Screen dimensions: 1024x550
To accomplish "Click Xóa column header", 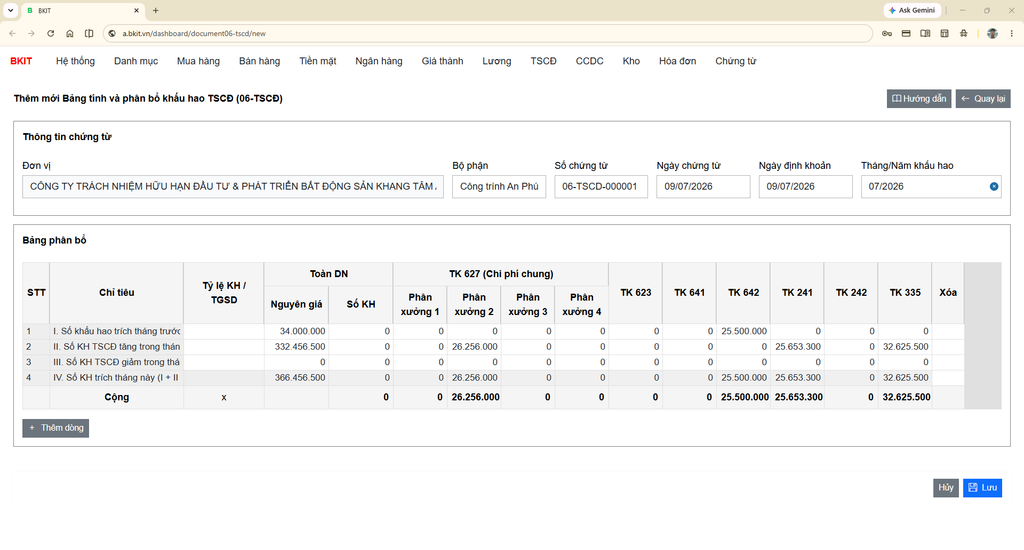I will pyautogui.click(x=948, y=293).
